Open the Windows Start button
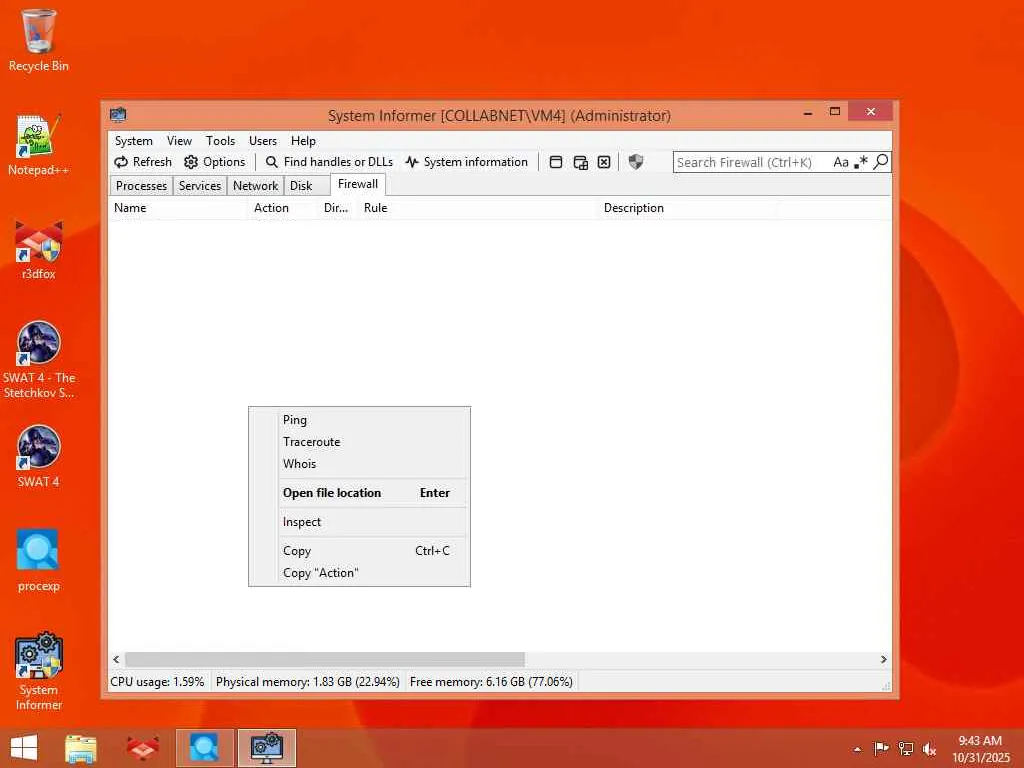Viewport: 1024px width, 768px height. tap(24, 748)
